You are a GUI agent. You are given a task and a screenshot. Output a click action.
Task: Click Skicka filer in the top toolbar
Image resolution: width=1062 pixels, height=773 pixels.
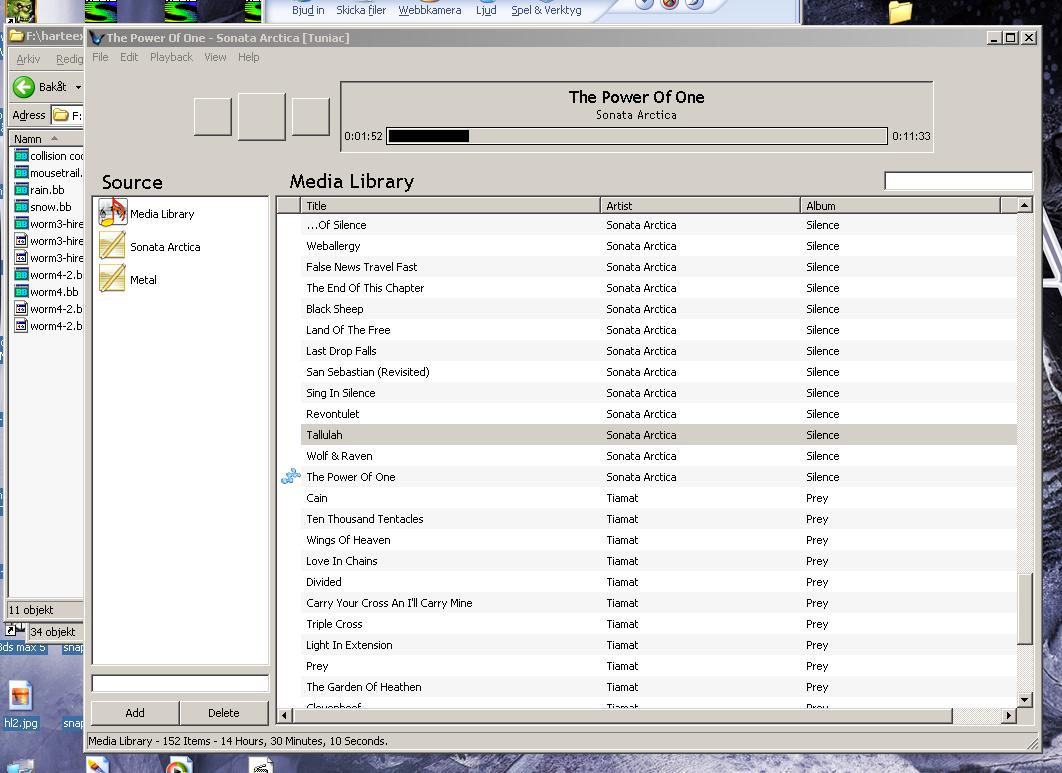(361, 9)
